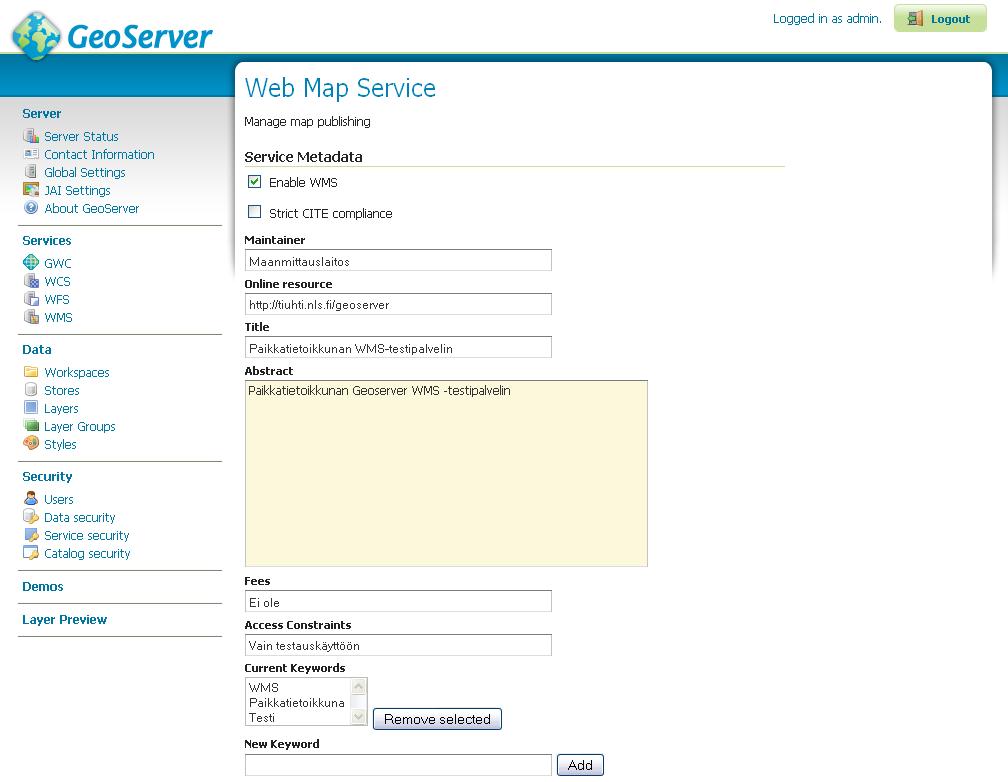This screenshot has width=1008, height=782.
Task: Click the JAI Settings picture icon
Action: point(31,190)
